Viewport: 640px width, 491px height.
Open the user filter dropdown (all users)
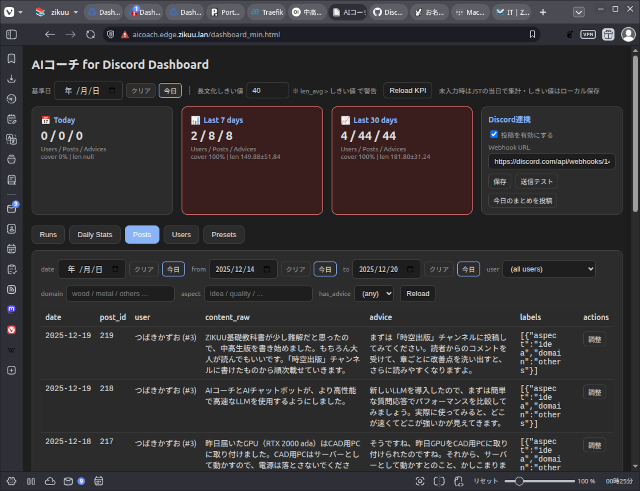(547, 269)
